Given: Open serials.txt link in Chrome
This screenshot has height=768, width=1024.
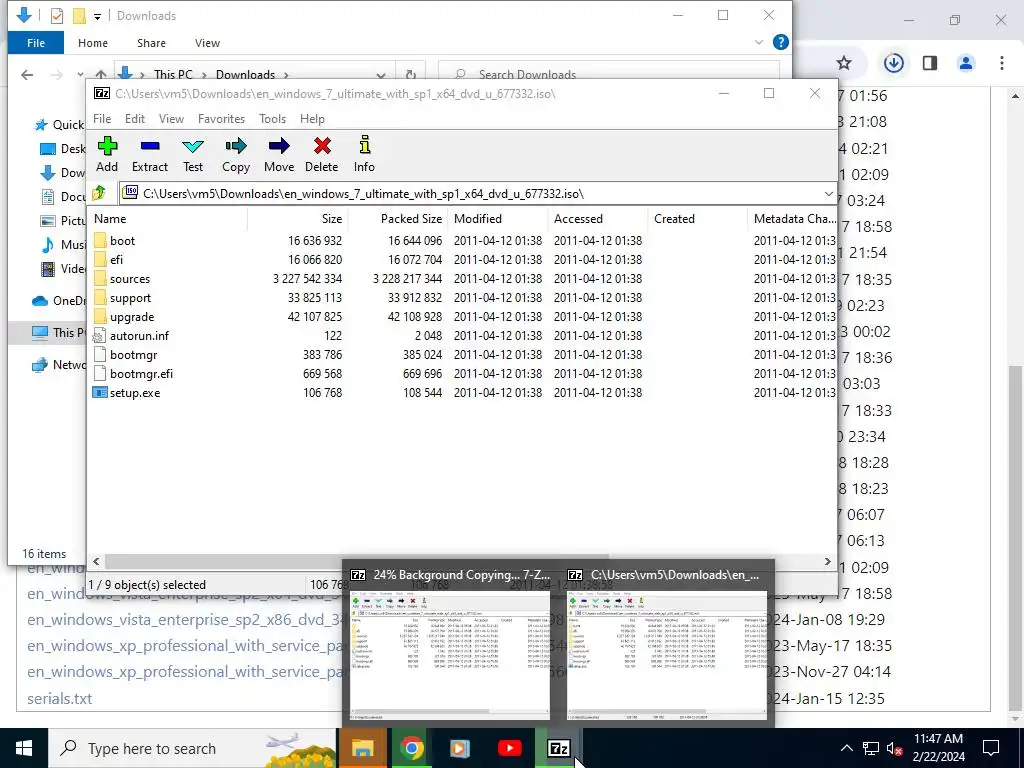Looking at the screenshot, I should click(x=59, y=698).
